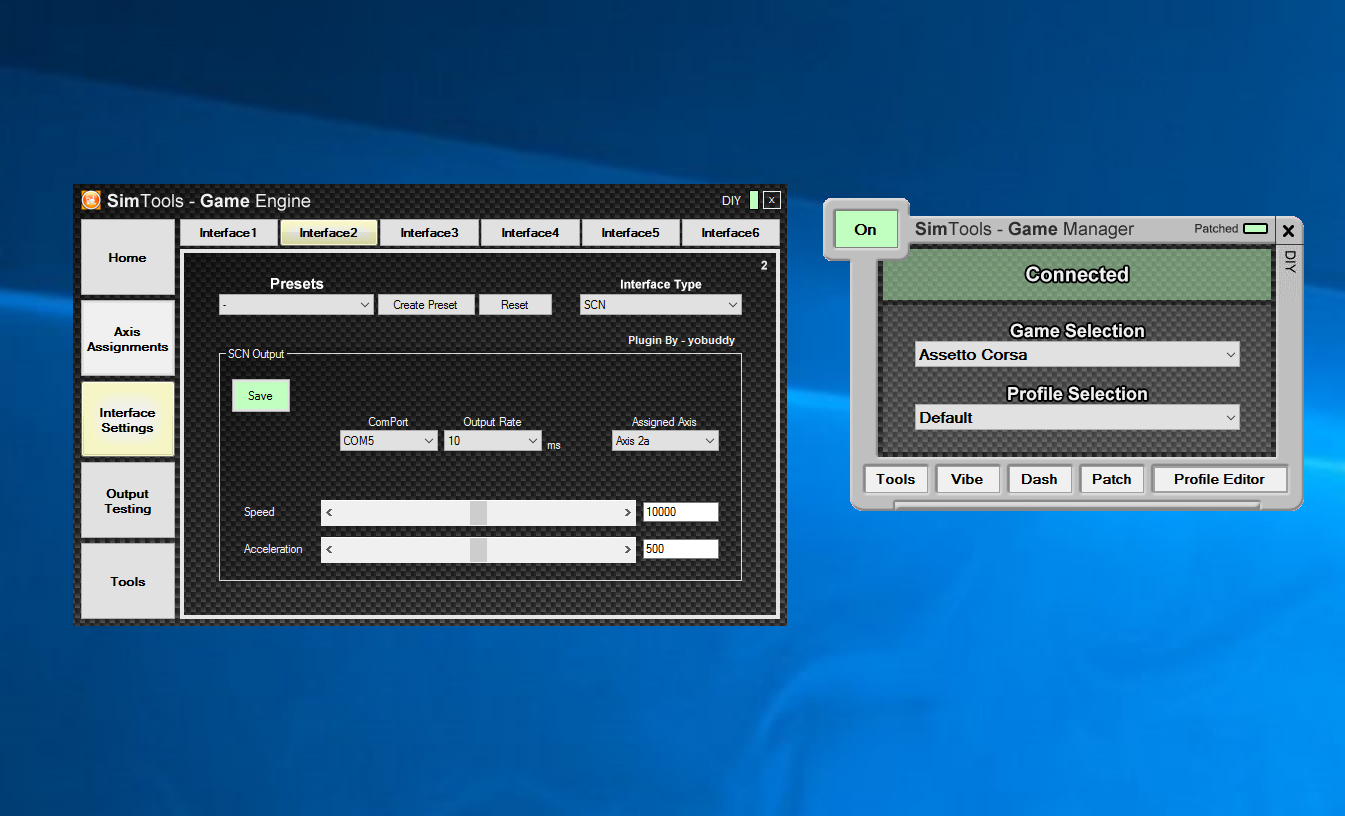
Task: Click the Create Preset button
Action: [425, 305]
